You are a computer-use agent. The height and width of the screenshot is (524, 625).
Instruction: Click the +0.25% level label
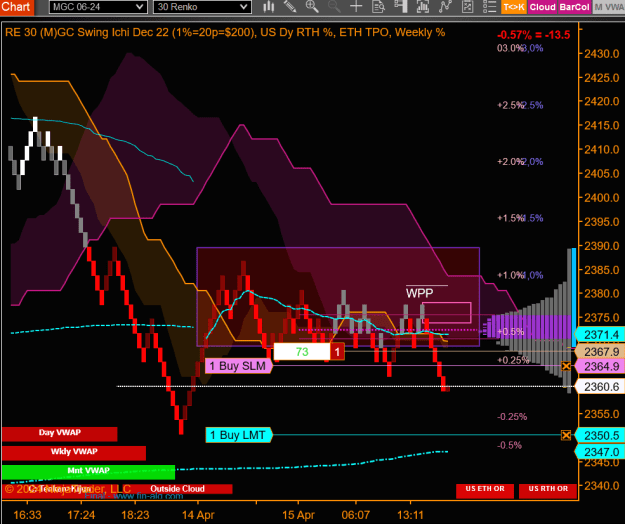[513, 360]
